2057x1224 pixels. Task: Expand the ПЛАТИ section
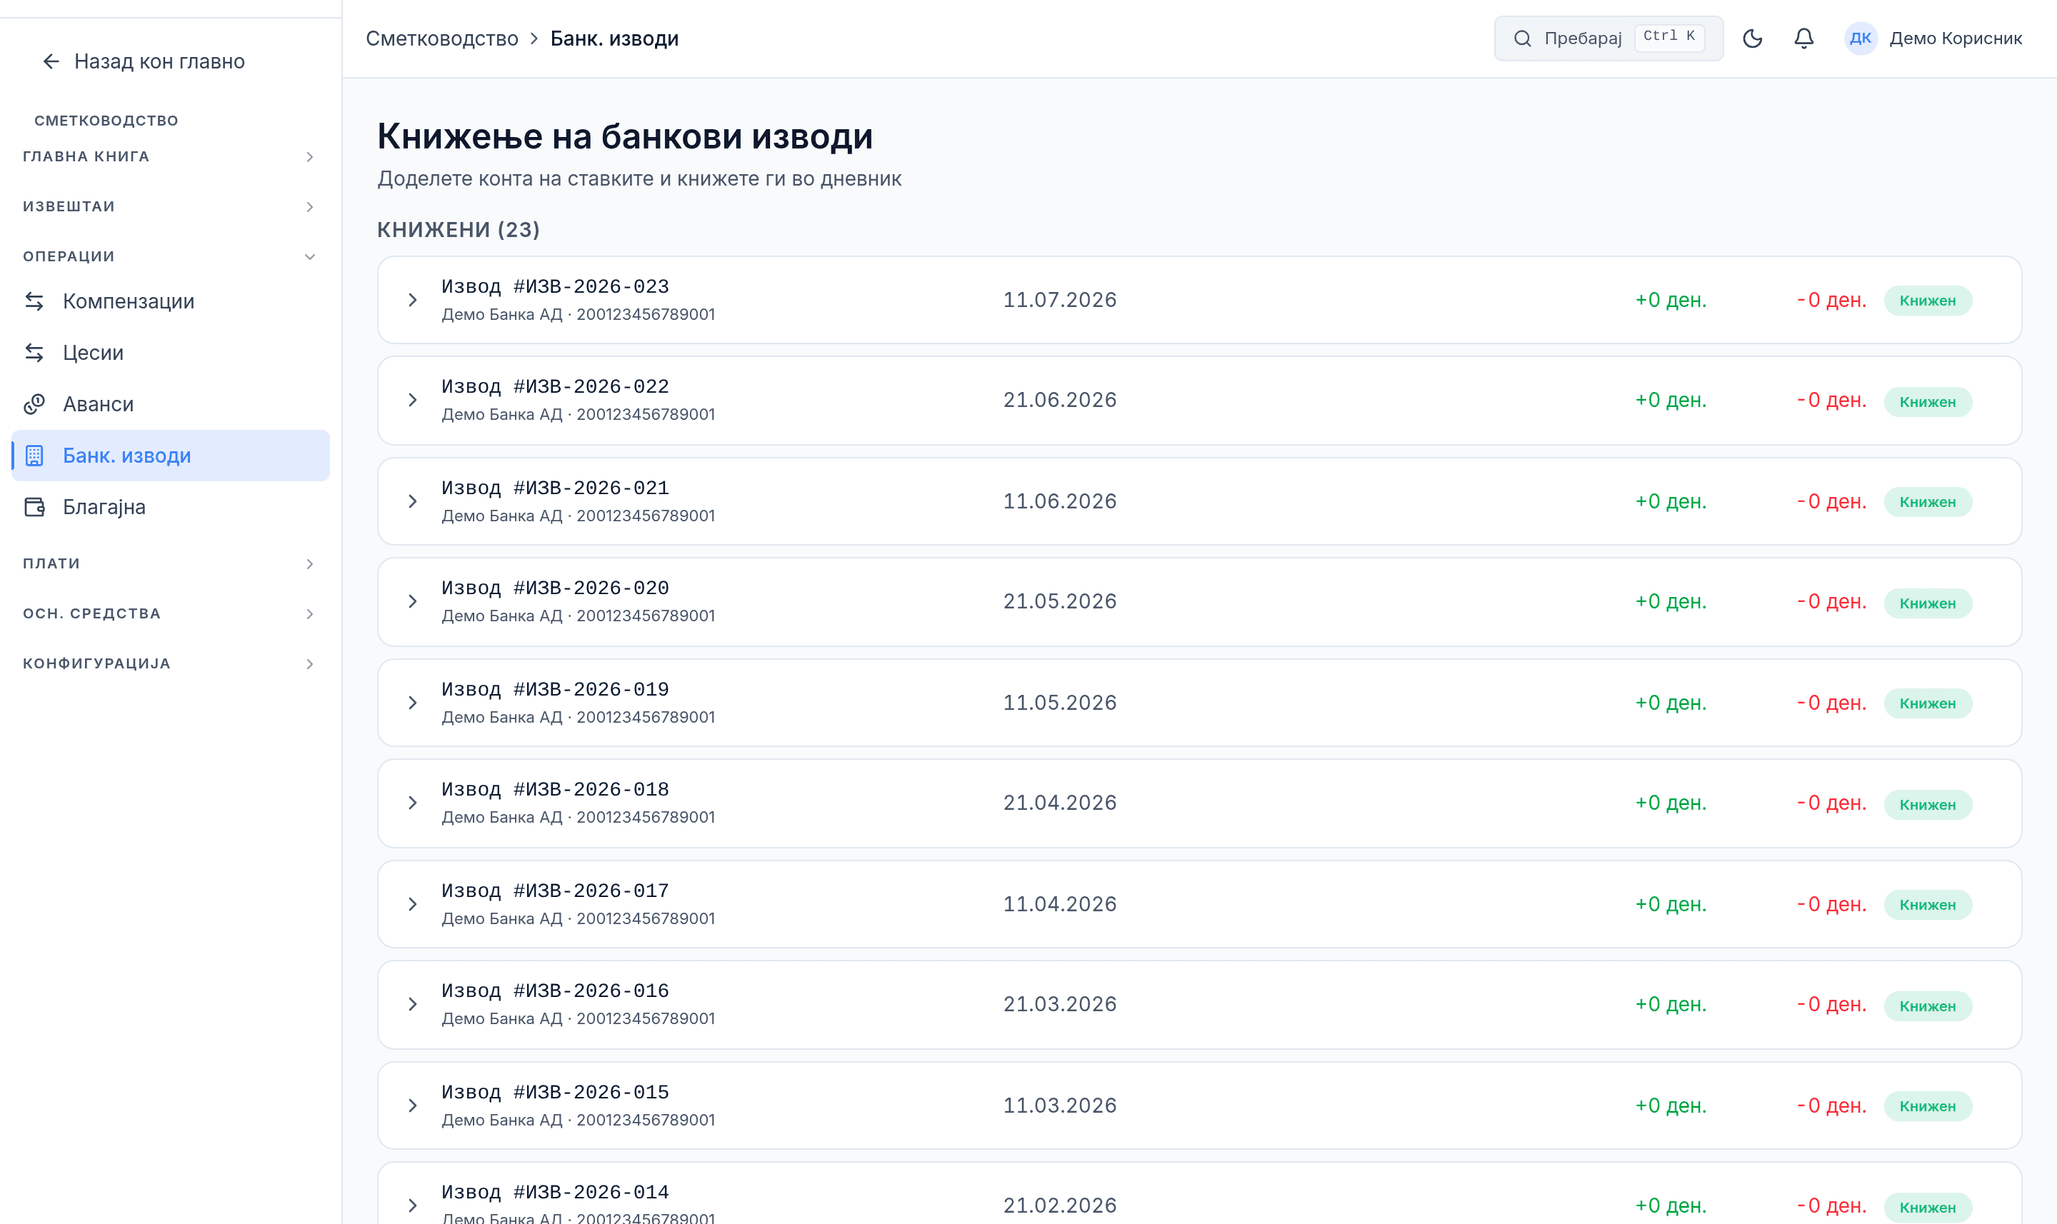[x=170, y=564]
